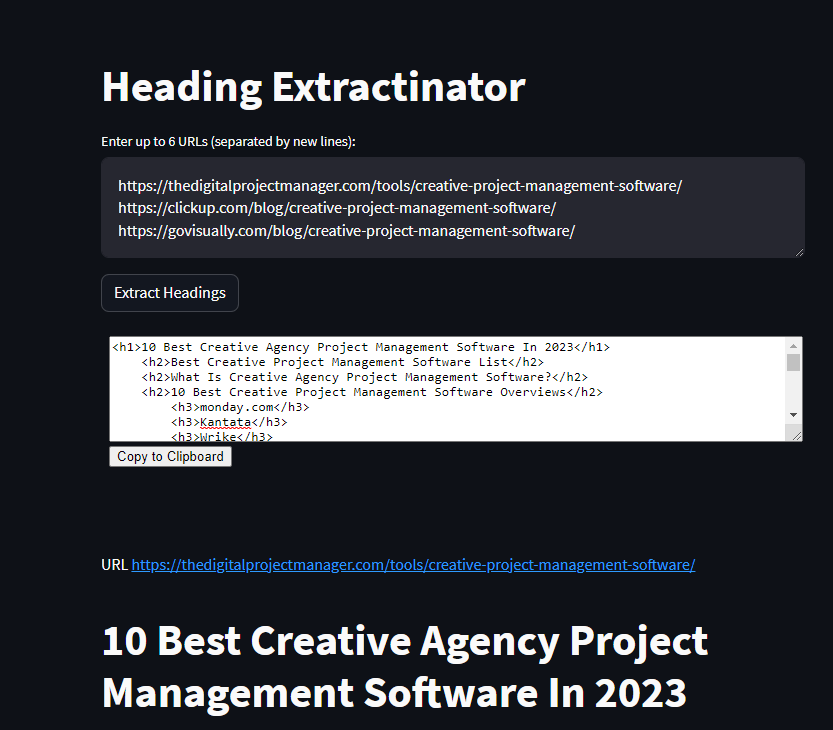The width and height of the screenshot is (833, 730).
Task: Click the Kantata h3 line in output
Action: (x=229, y=421)
